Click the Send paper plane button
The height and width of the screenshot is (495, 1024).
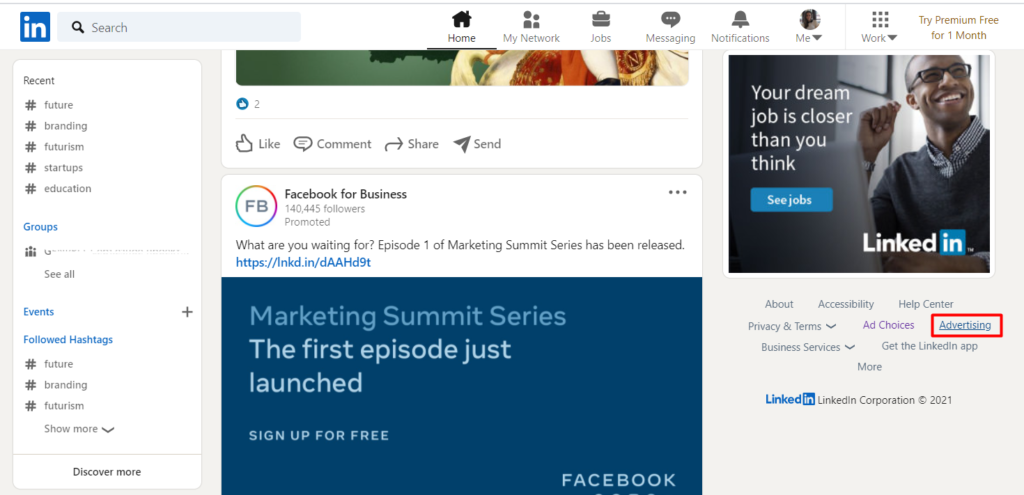click(x=477, y=144)
